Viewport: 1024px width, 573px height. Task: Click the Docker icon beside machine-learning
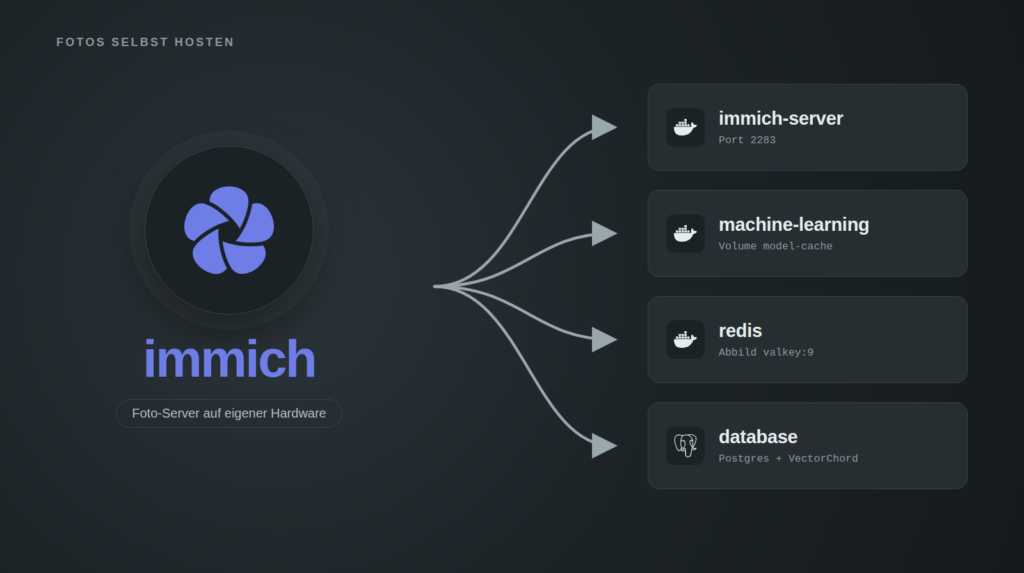pyautogui.click(x=685, y=233)
